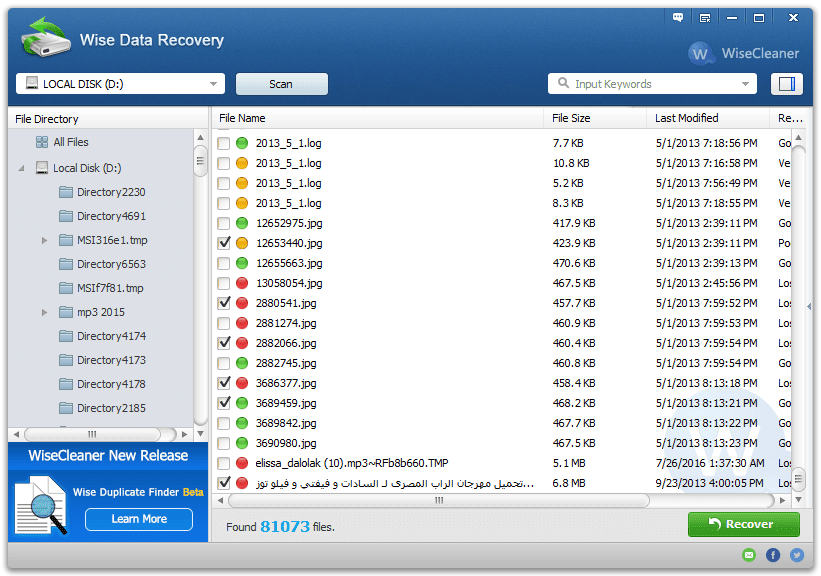Image resolution: width=821 pixels, height=576 pixels.
Task: Collapse the Local Disk (D:) tree node
Action: (x=21, y=168)
